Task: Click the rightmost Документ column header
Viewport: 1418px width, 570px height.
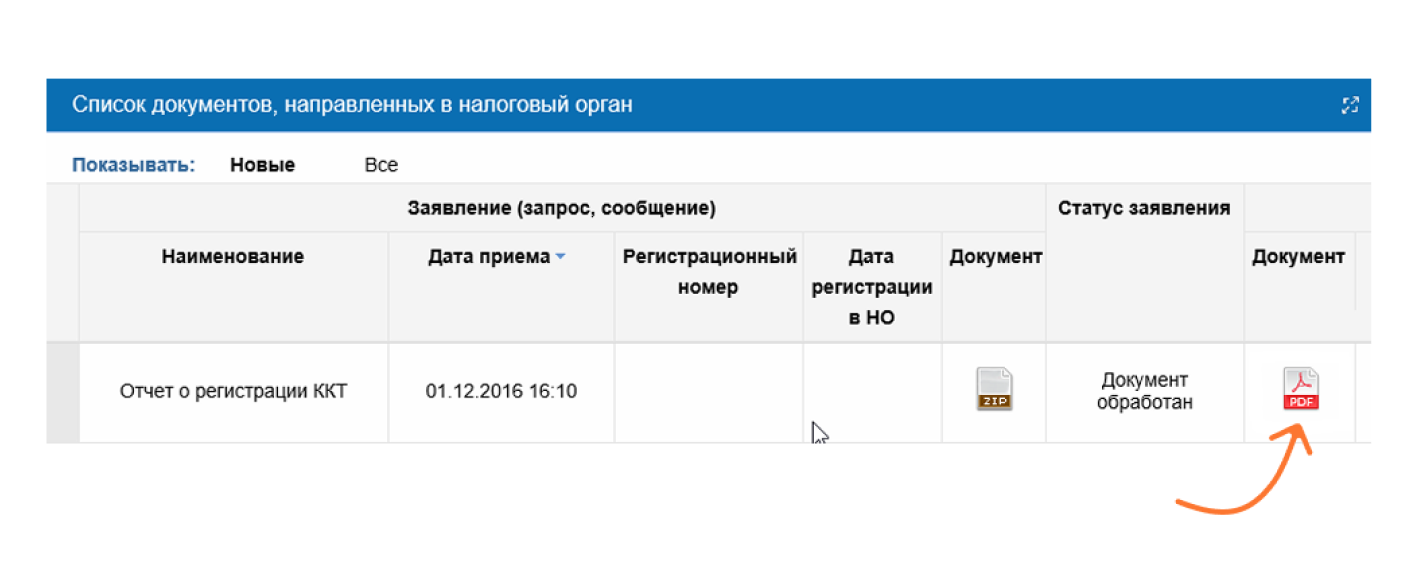Action: (1298, 257)
